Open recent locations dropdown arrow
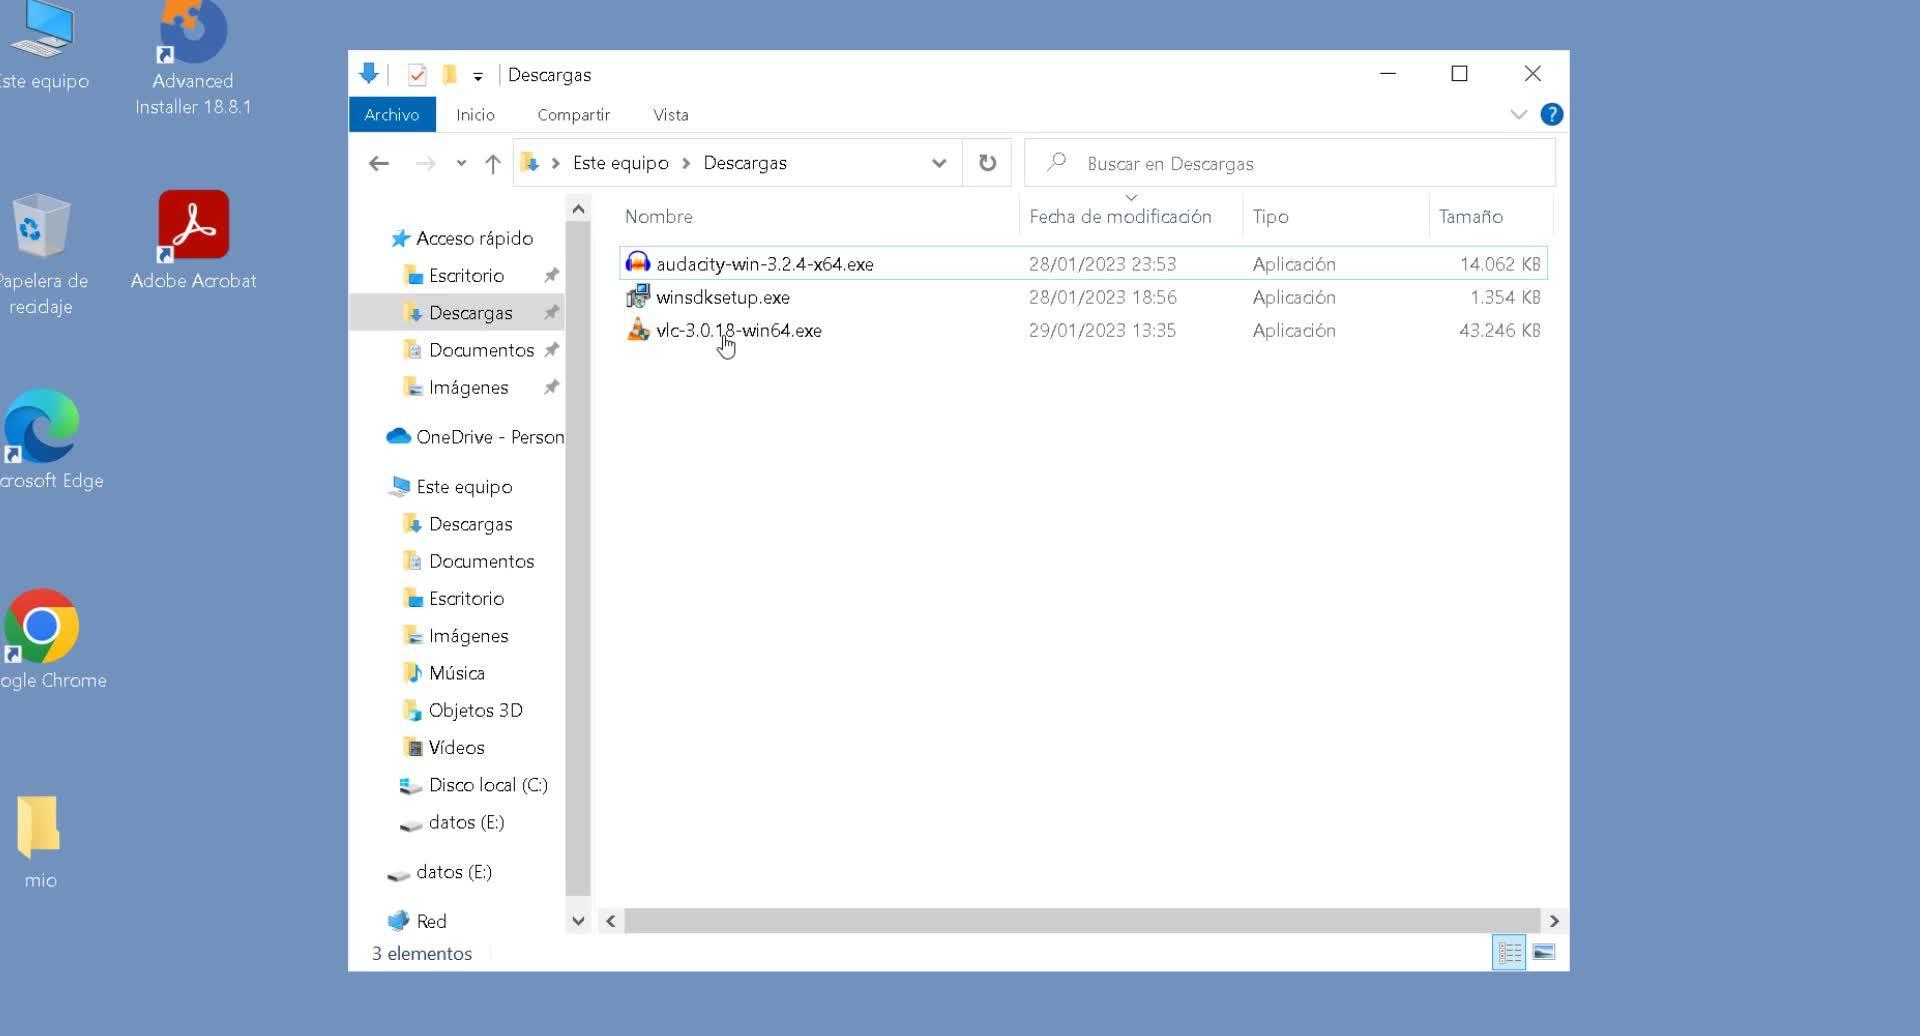 (461, 163)
